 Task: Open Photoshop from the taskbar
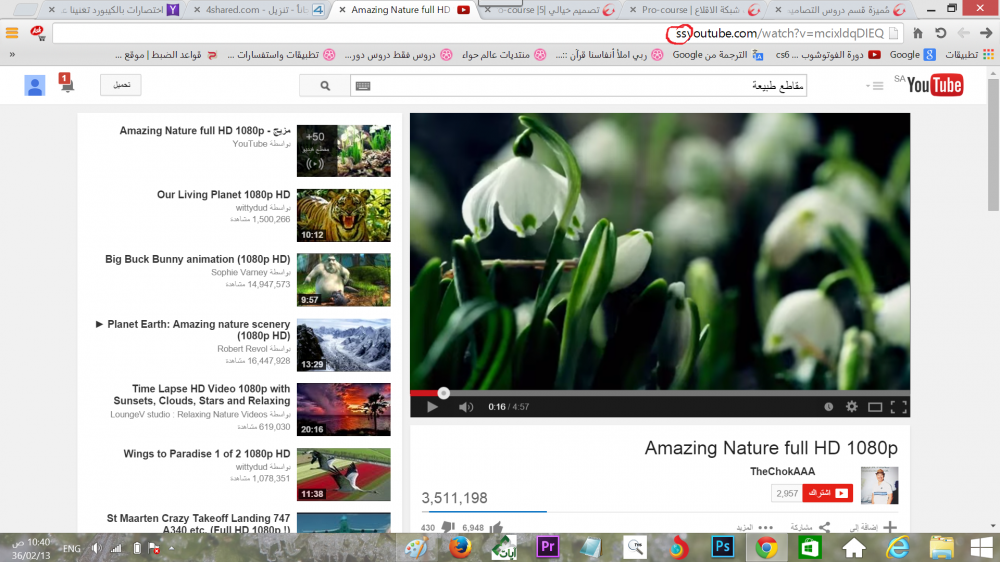pos(722,547)
